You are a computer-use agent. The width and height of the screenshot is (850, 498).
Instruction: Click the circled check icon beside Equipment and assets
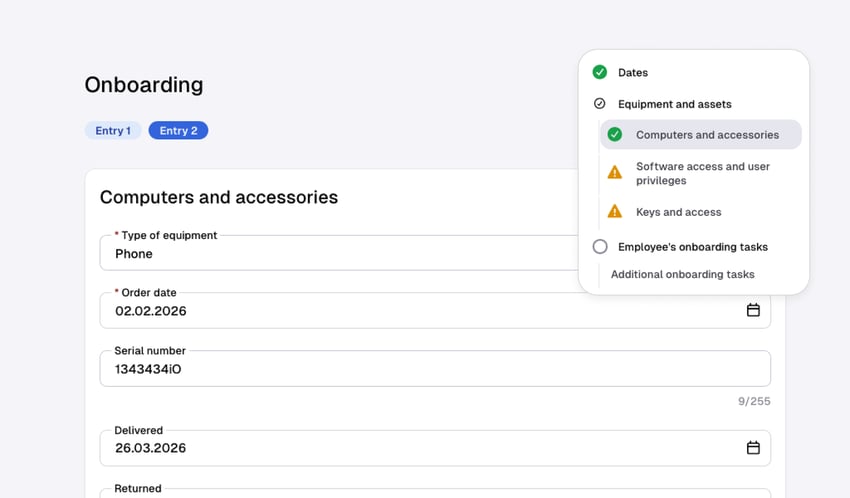[x=600, y=104]
